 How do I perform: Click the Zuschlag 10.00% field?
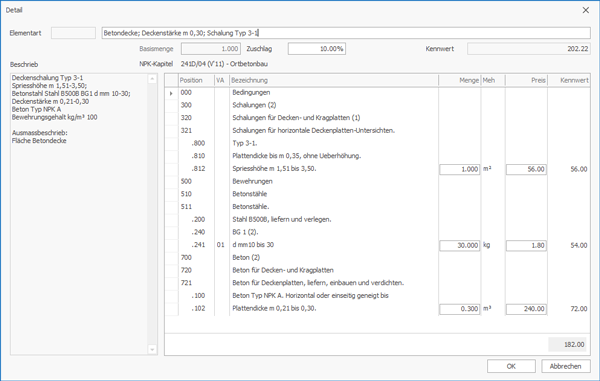[x=317, y=49]
